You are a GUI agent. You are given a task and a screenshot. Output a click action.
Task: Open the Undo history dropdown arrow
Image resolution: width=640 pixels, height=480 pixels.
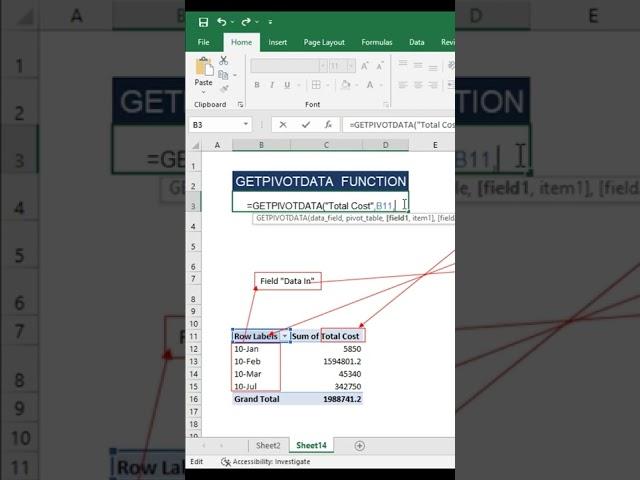232,22
